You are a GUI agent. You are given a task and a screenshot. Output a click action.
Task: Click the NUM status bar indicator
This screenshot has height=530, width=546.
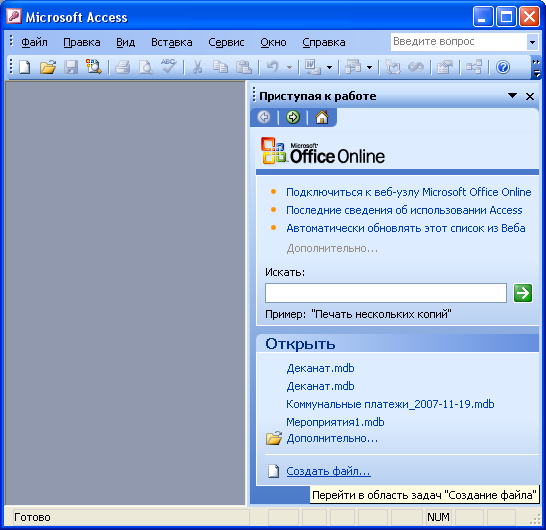(x=438, y=517)
